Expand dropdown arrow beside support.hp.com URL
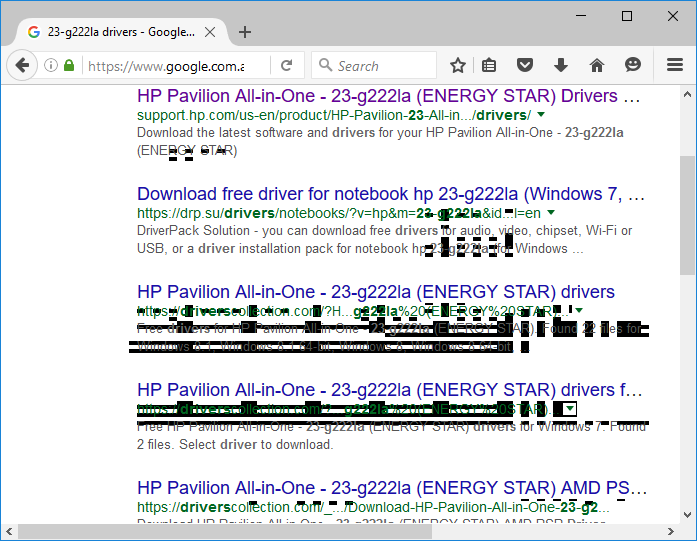This screenshot has height=541, width=697. [x=541, y=115]
